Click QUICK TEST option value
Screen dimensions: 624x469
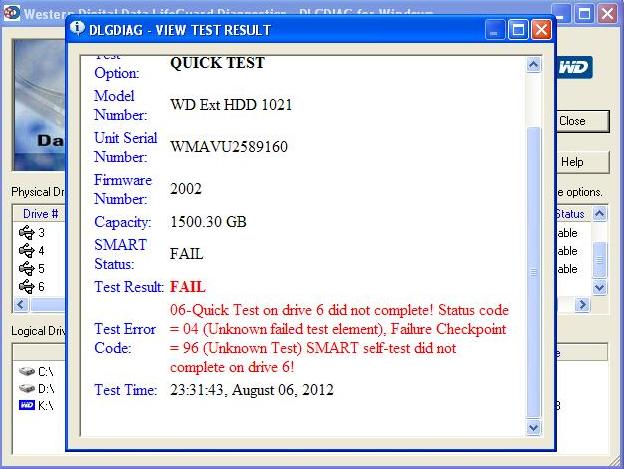click(x=217, y=63)
